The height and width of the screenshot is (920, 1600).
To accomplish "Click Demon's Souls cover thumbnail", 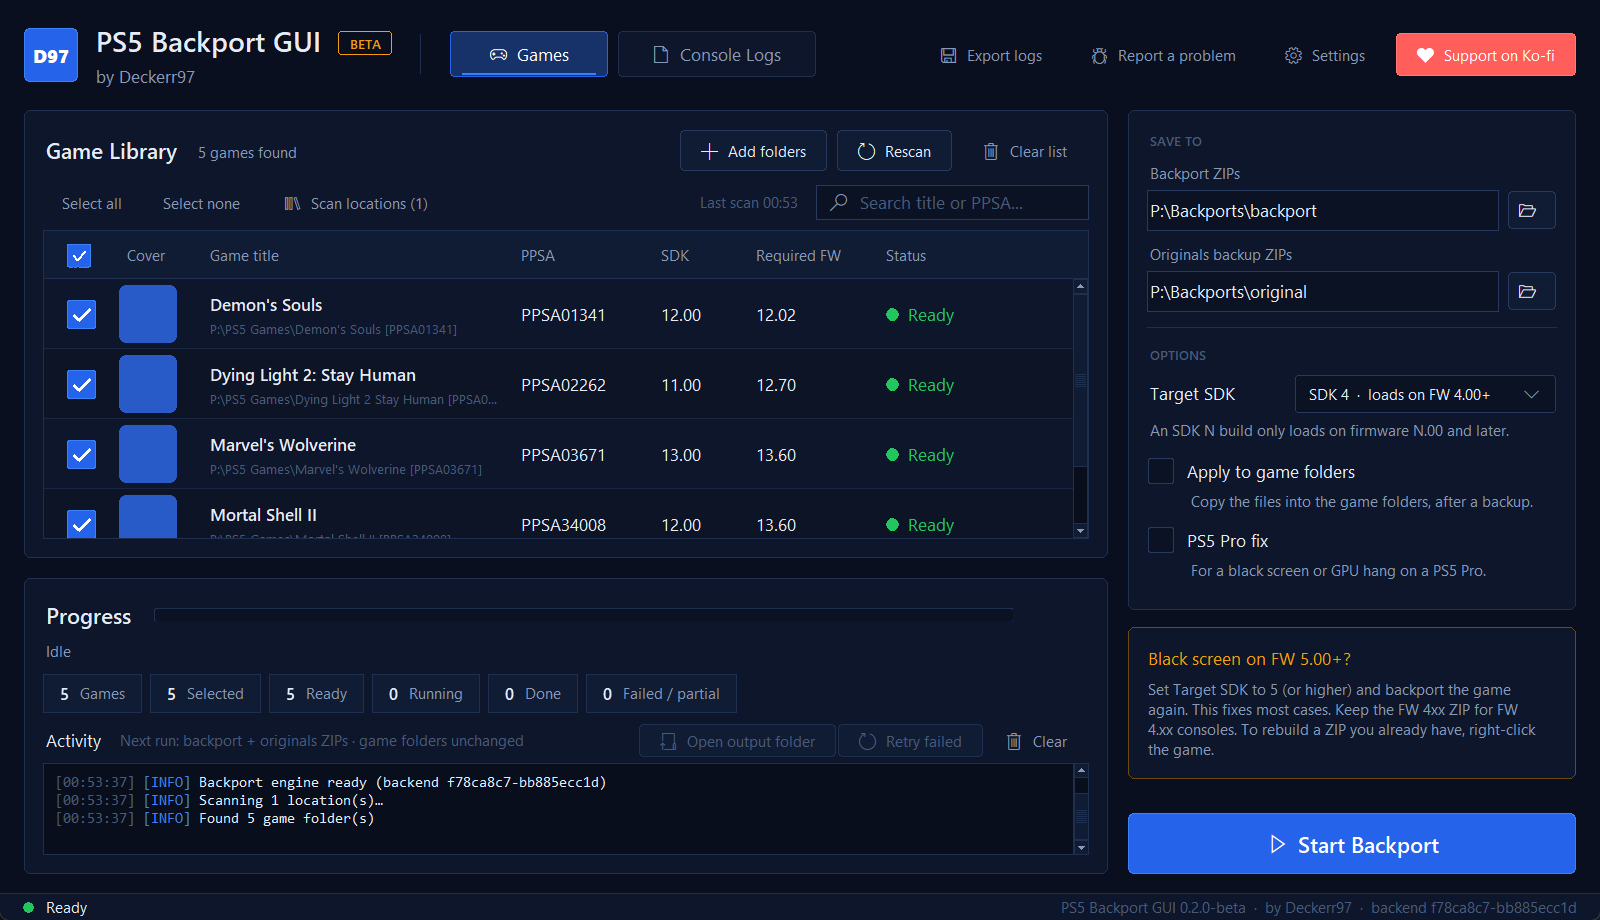I will tap(148, 314).
